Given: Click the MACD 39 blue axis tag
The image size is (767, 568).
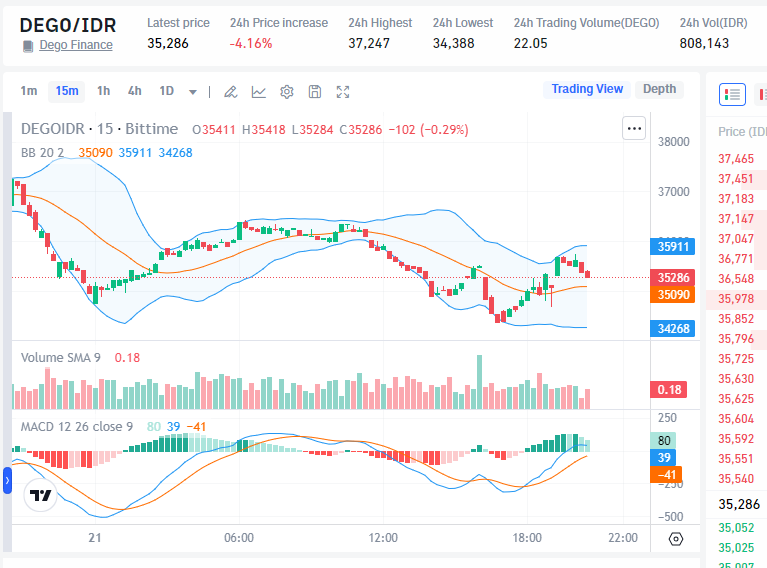Looking at the screenshot, I should [663, 457].
